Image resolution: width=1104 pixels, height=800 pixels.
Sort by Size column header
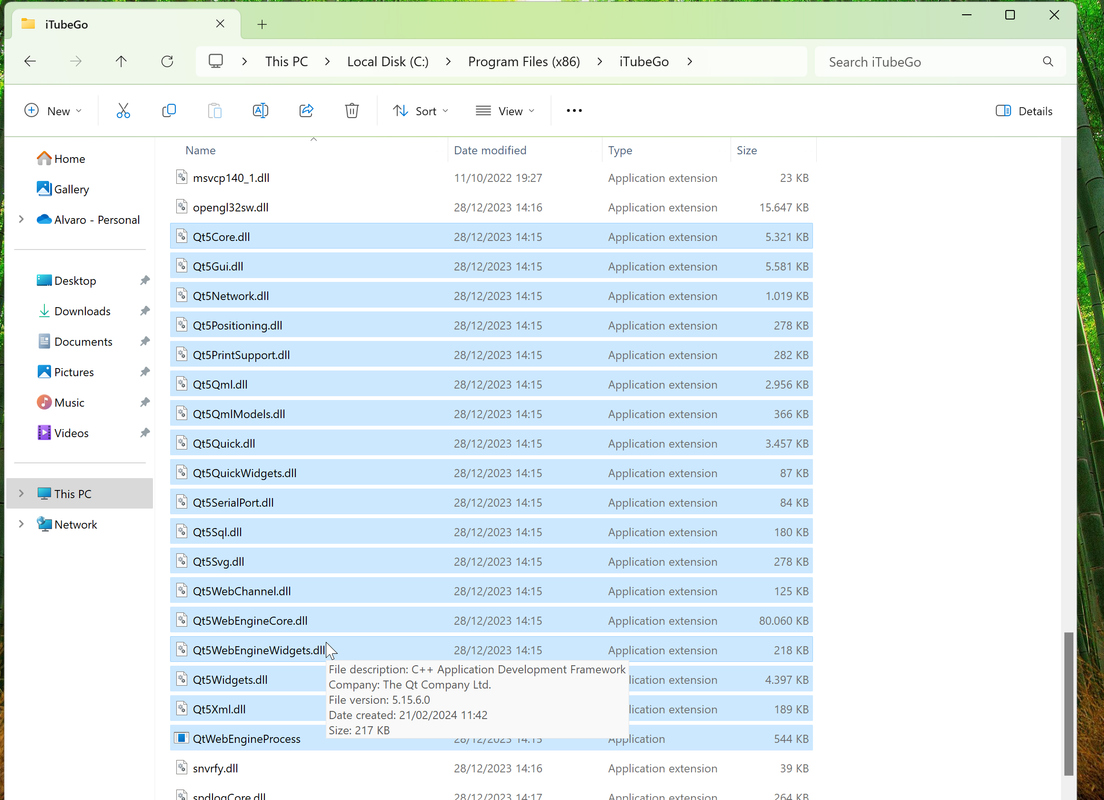coord(773,150)
